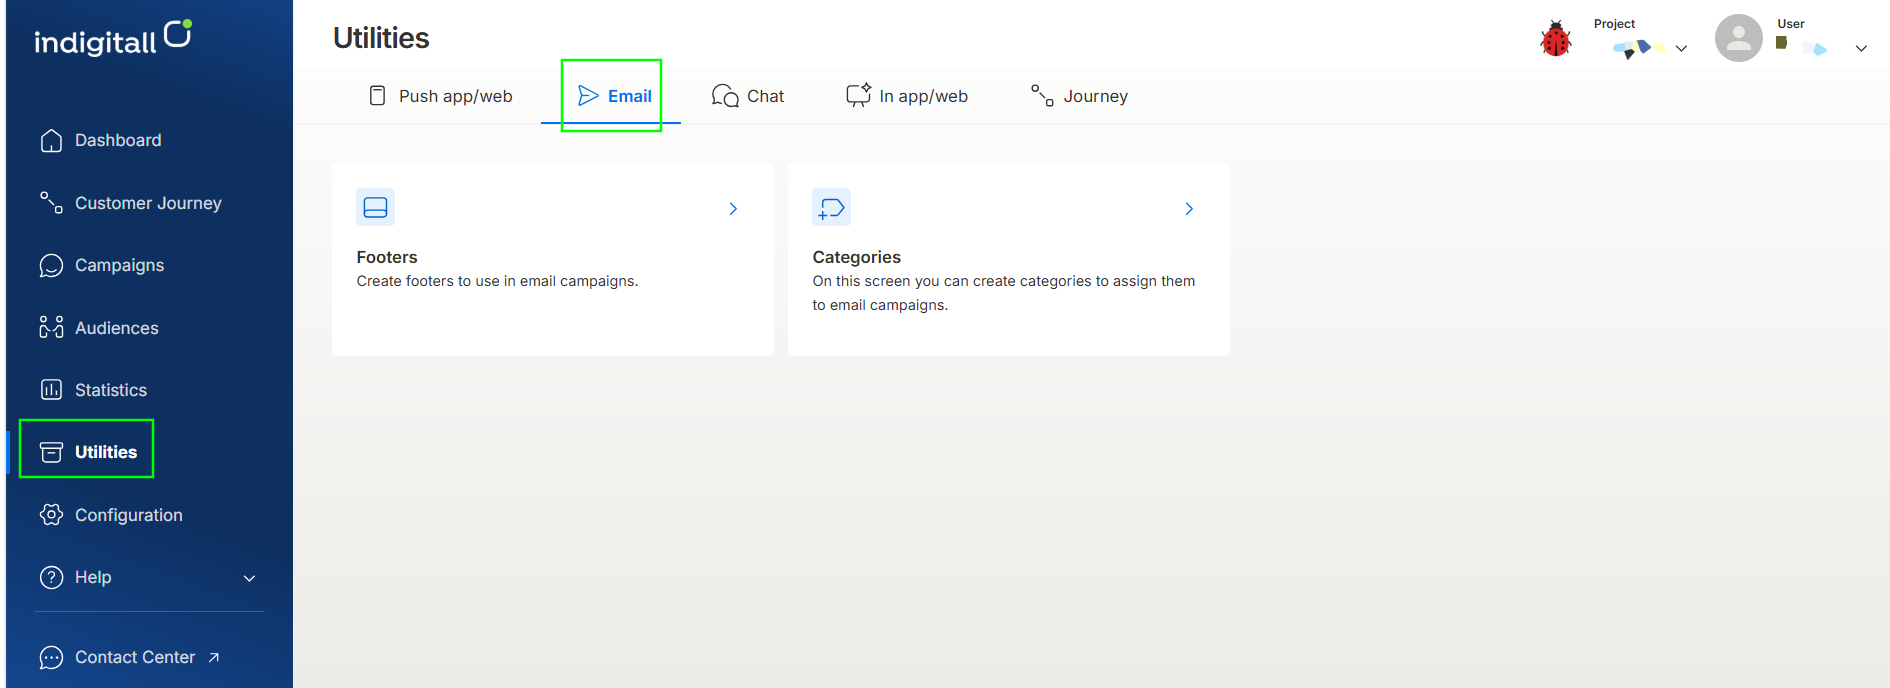Image resolution: width=1890 pixels, height=688 pixels.
Task: Switch to the Chat tab
Action: coord(748,96)
